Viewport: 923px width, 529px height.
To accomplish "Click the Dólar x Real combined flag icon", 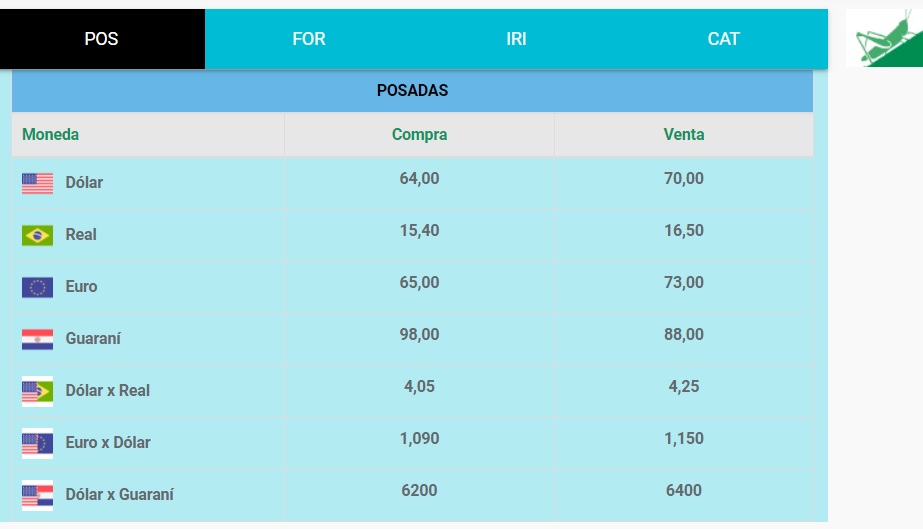I will (x=37, y=391).
